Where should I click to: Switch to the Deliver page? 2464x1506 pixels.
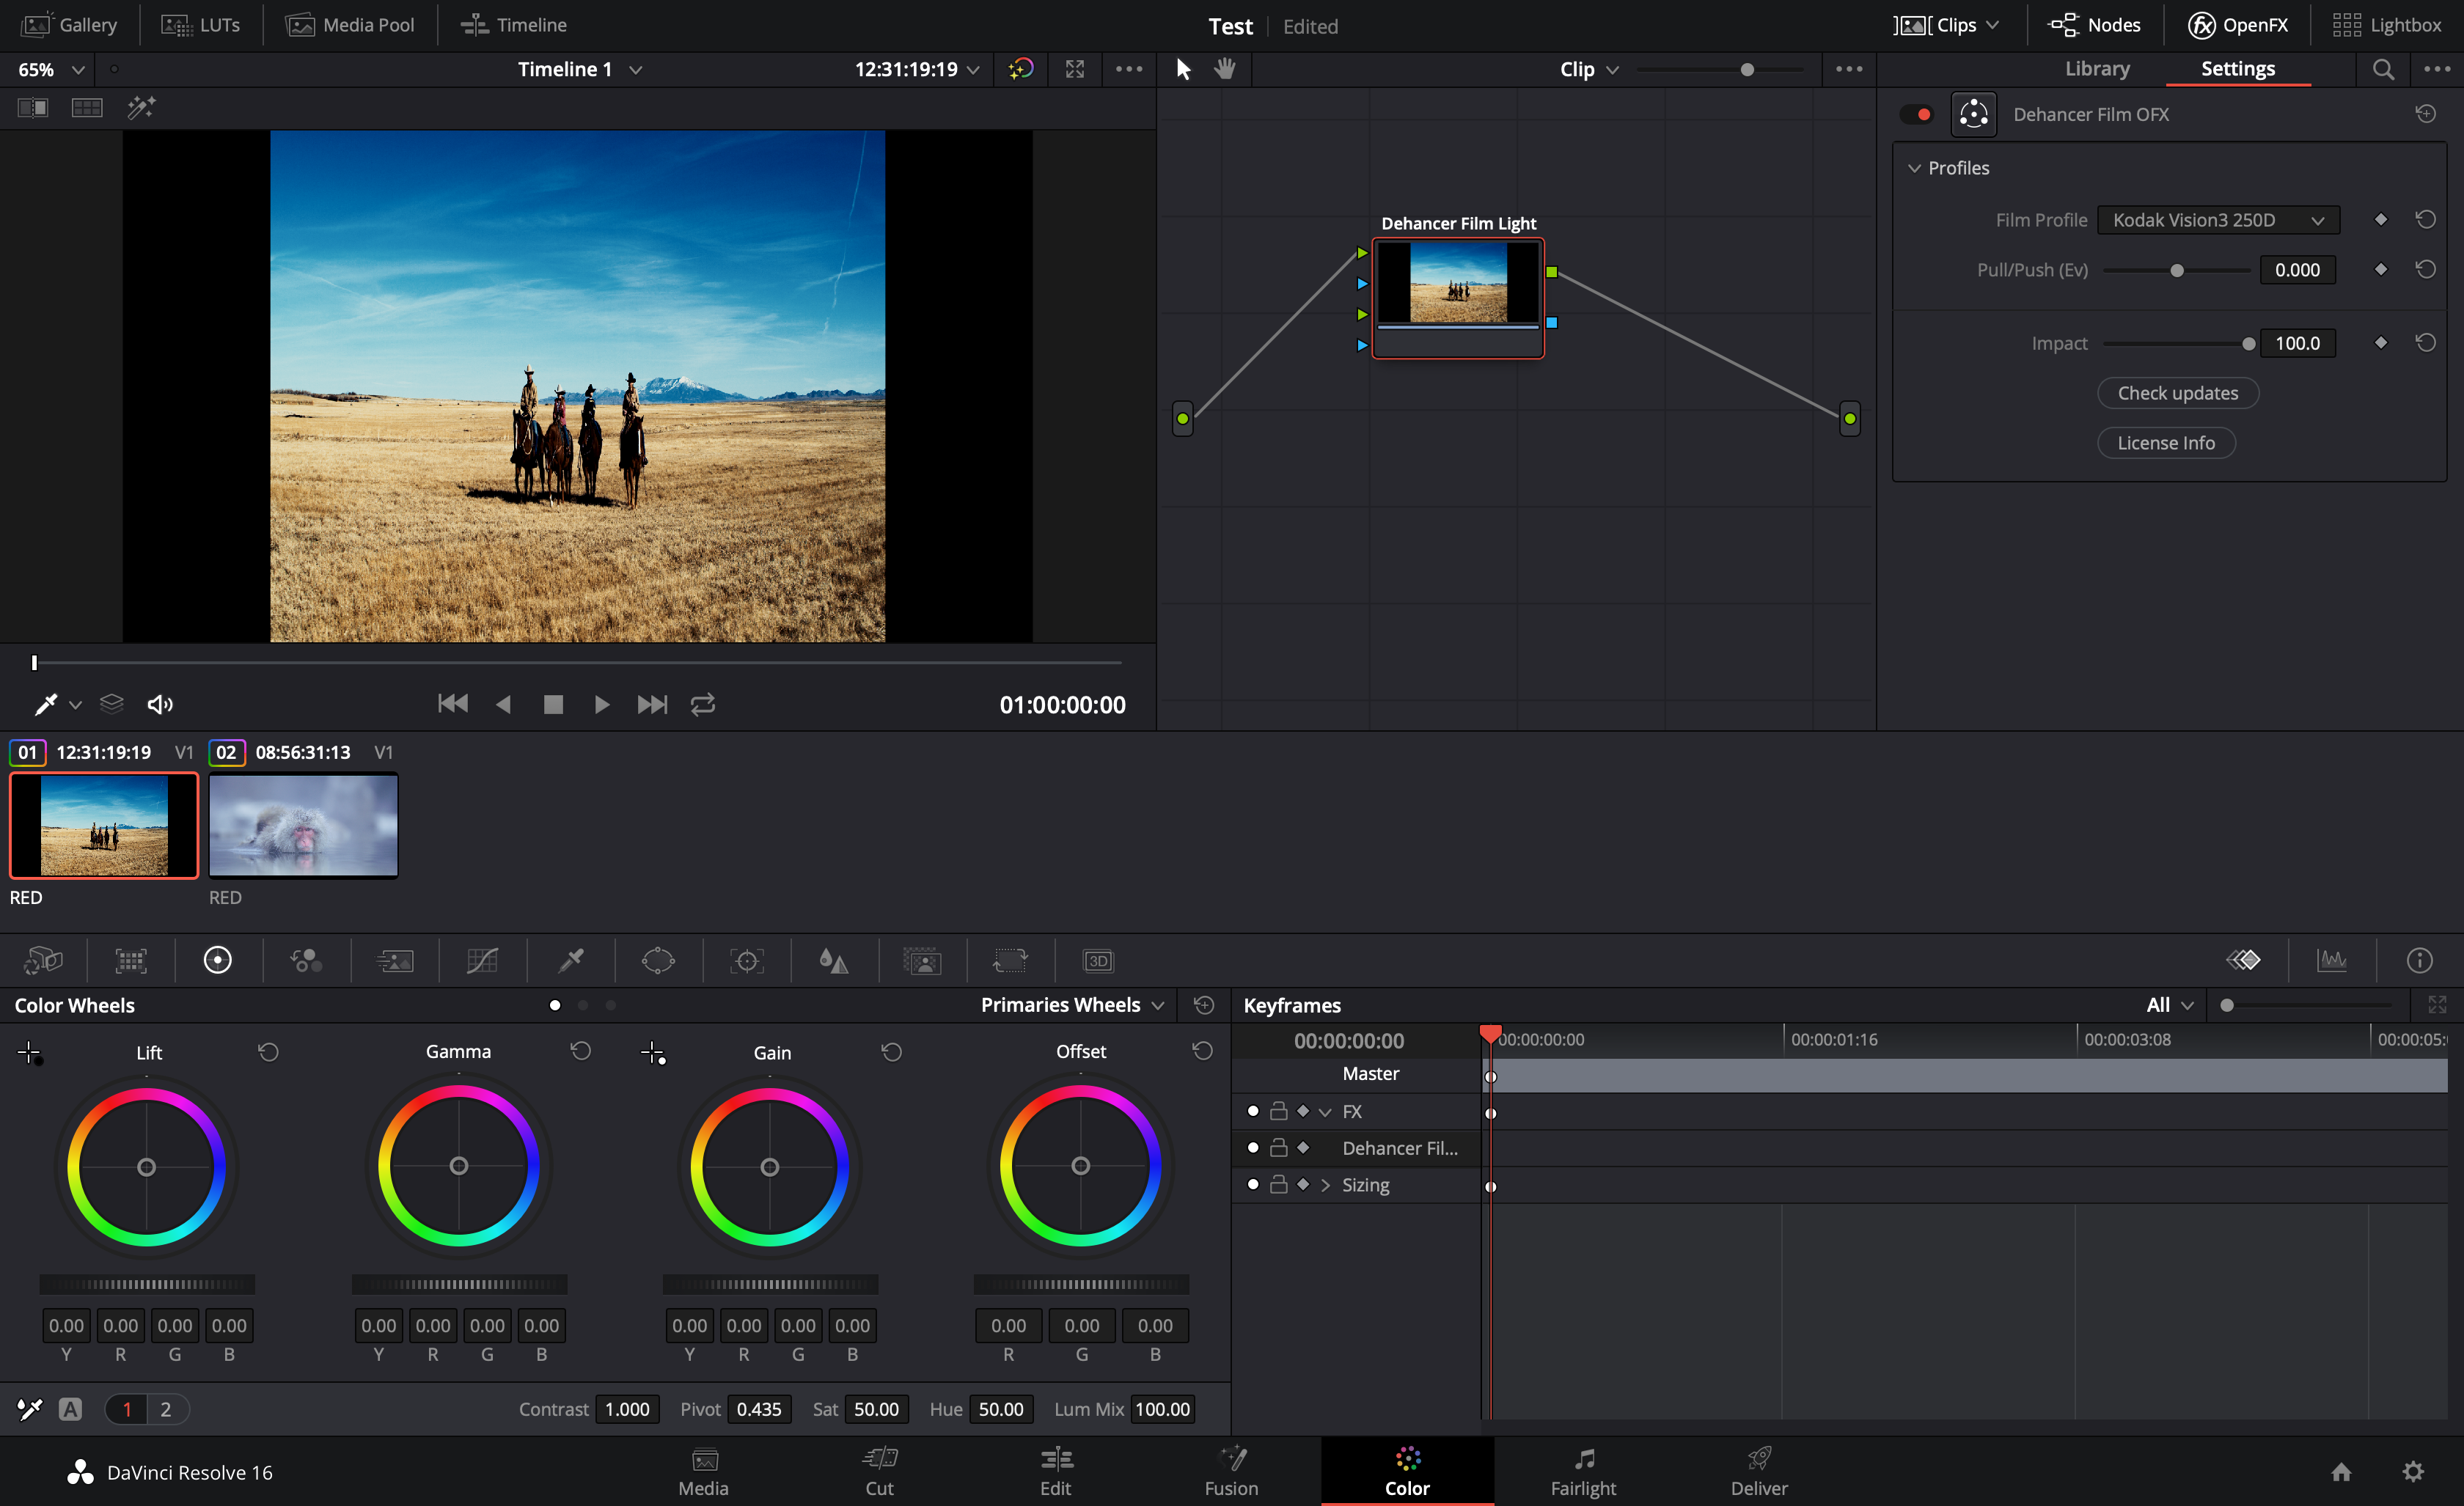pos(1759,1471)
